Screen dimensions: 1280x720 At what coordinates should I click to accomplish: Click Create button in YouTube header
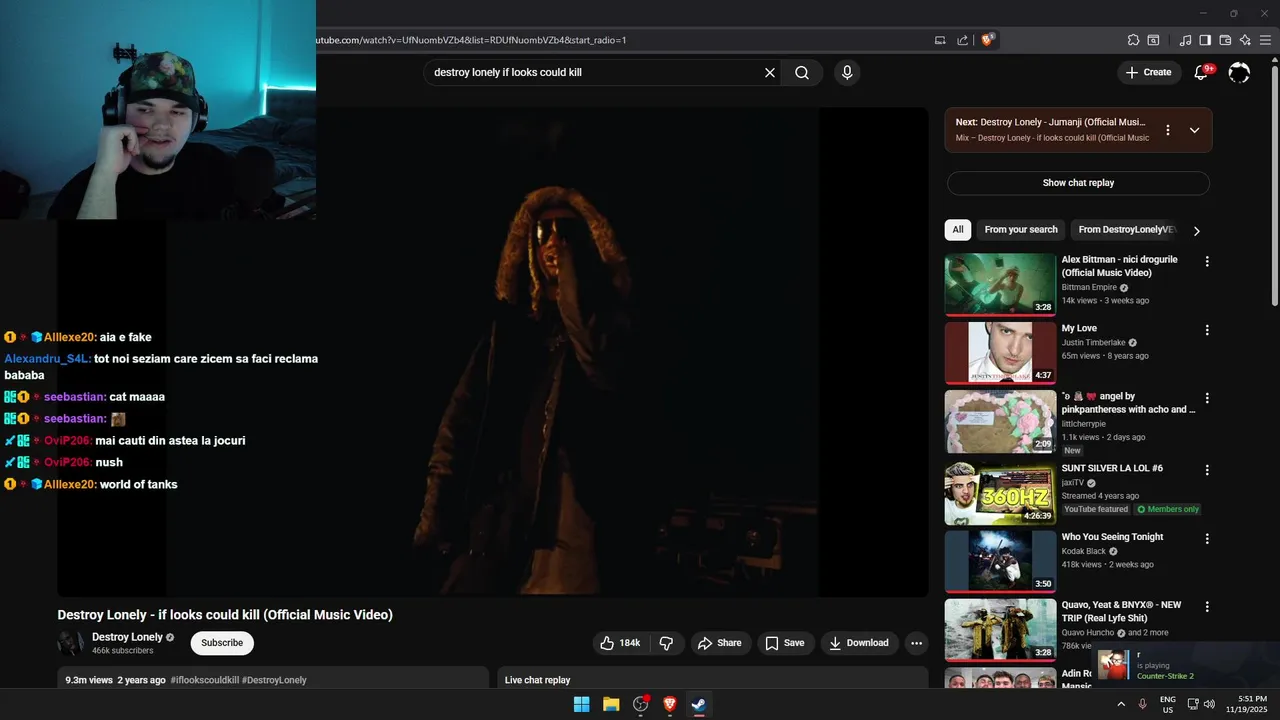click(x=1148, y=72)
